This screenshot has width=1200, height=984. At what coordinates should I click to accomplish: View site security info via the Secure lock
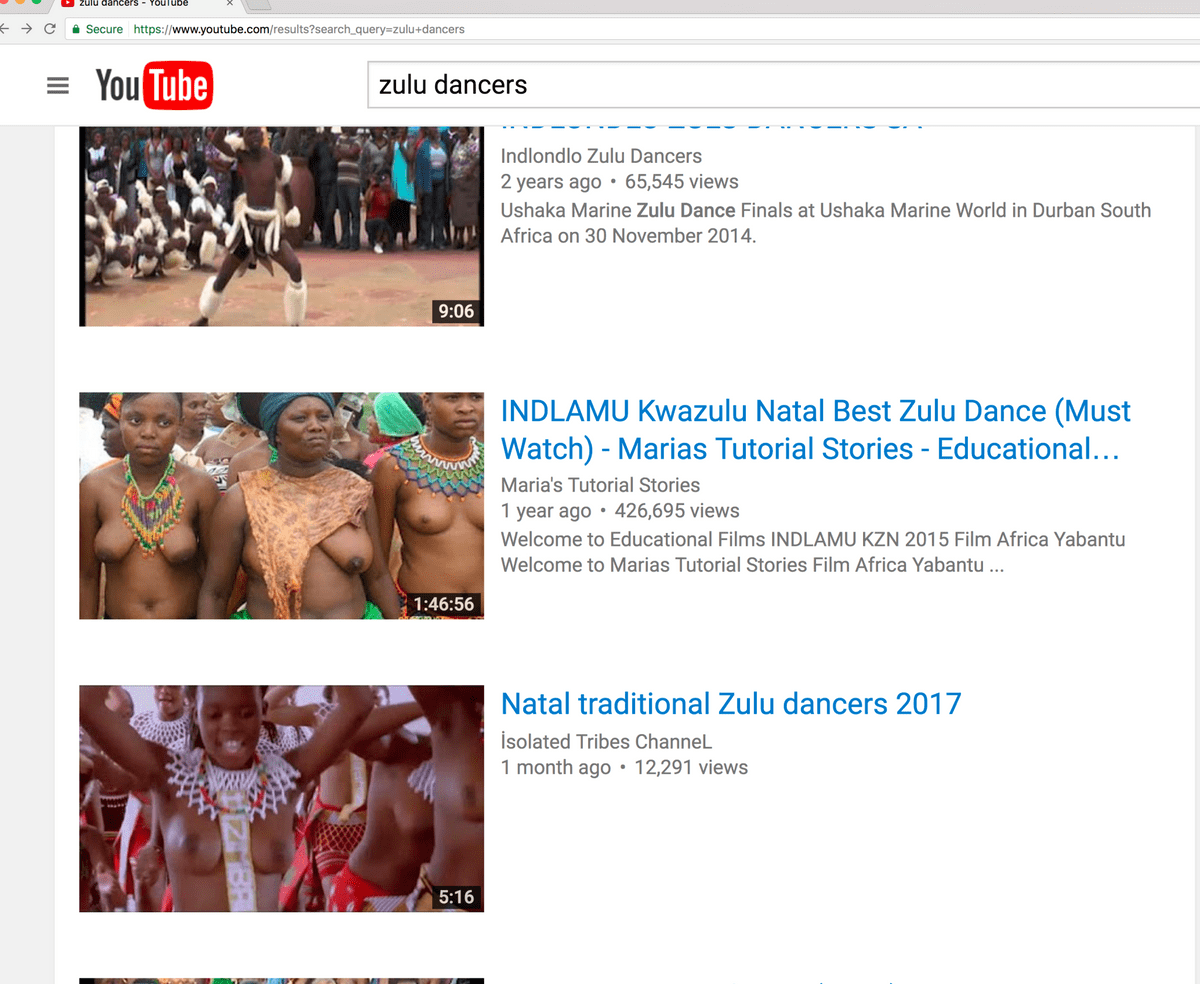pos(97,29)
